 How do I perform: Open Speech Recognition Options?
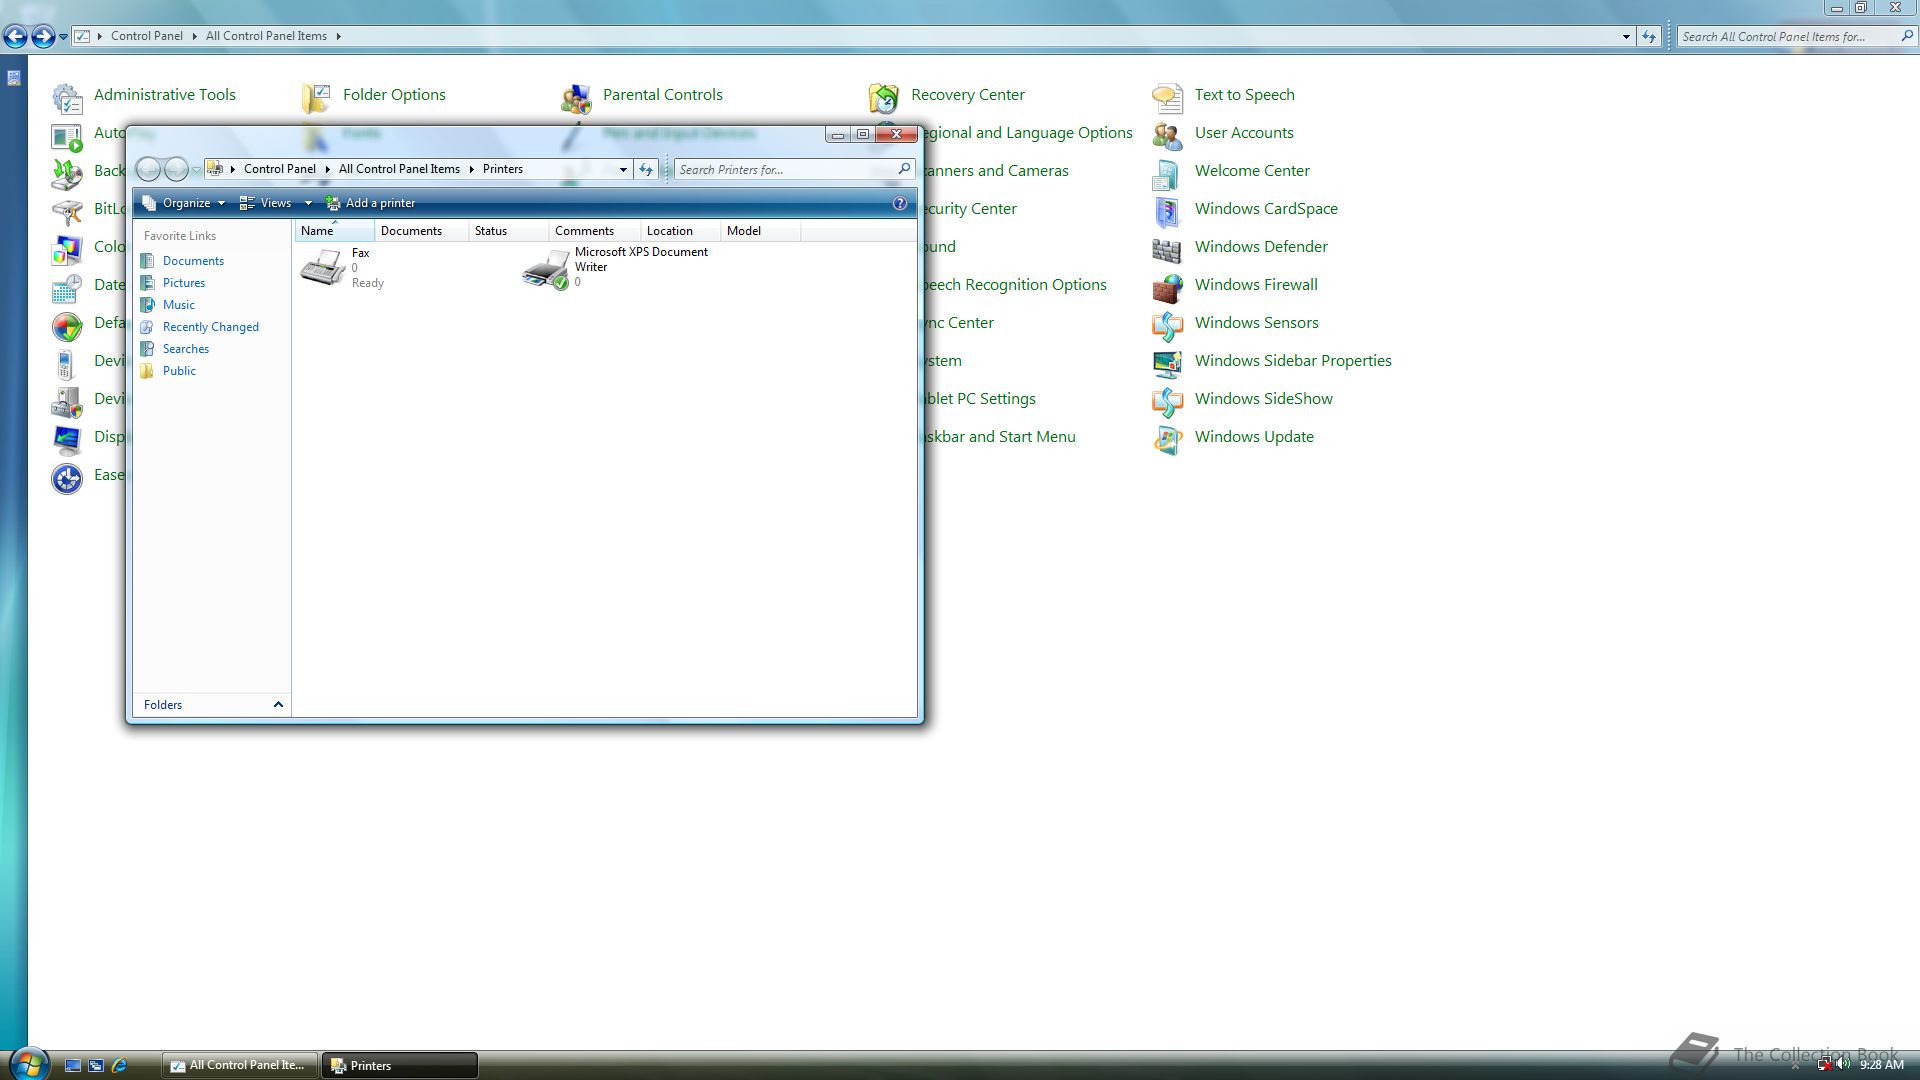pos(1015,285)
